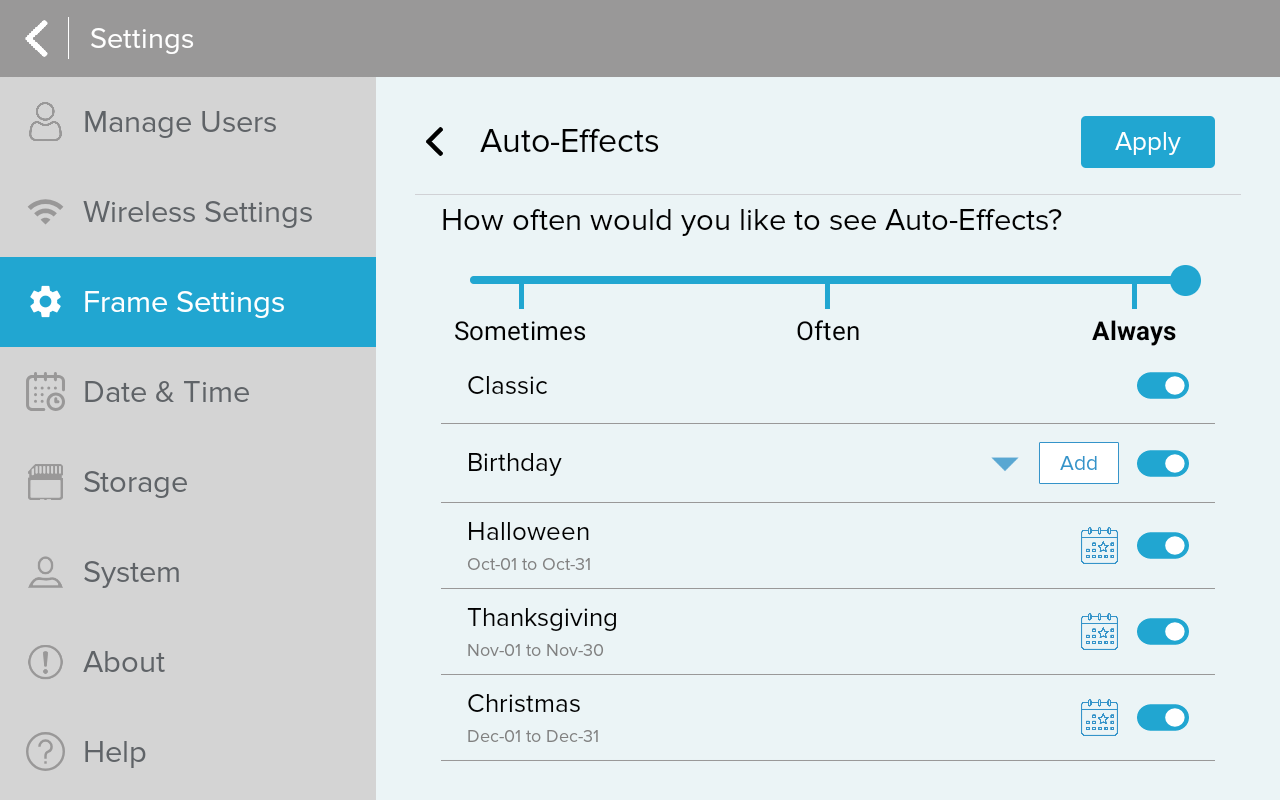Select Date & Time in the sidebar
Screen dimensions: 1280x800
click(166, 392)
